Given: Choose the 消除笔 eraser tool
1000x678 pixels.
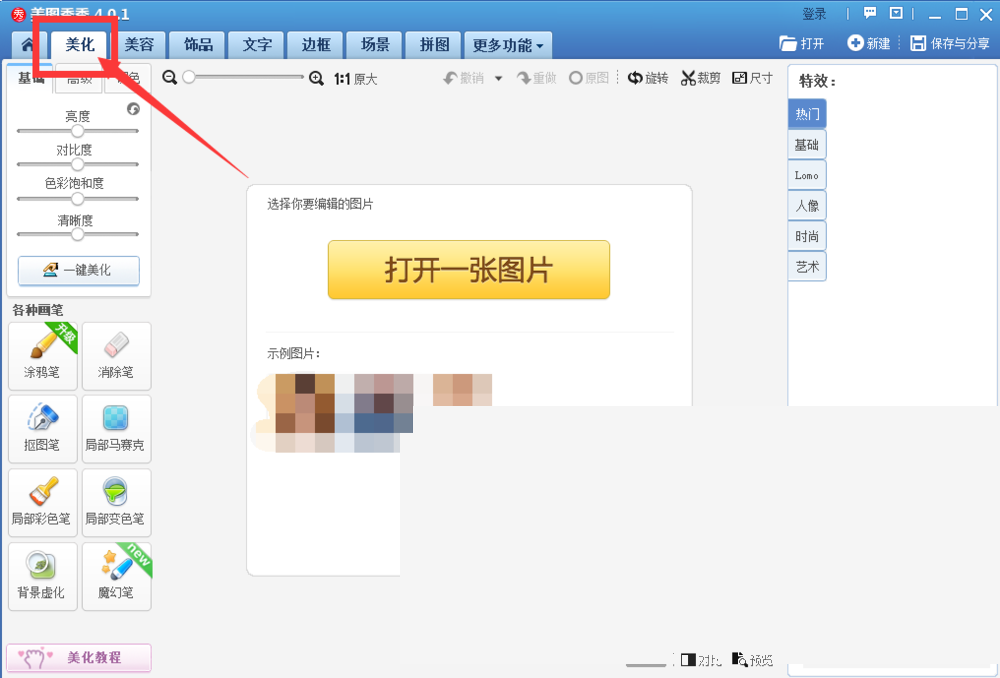Looking at the screenshot, I should 116,356.
